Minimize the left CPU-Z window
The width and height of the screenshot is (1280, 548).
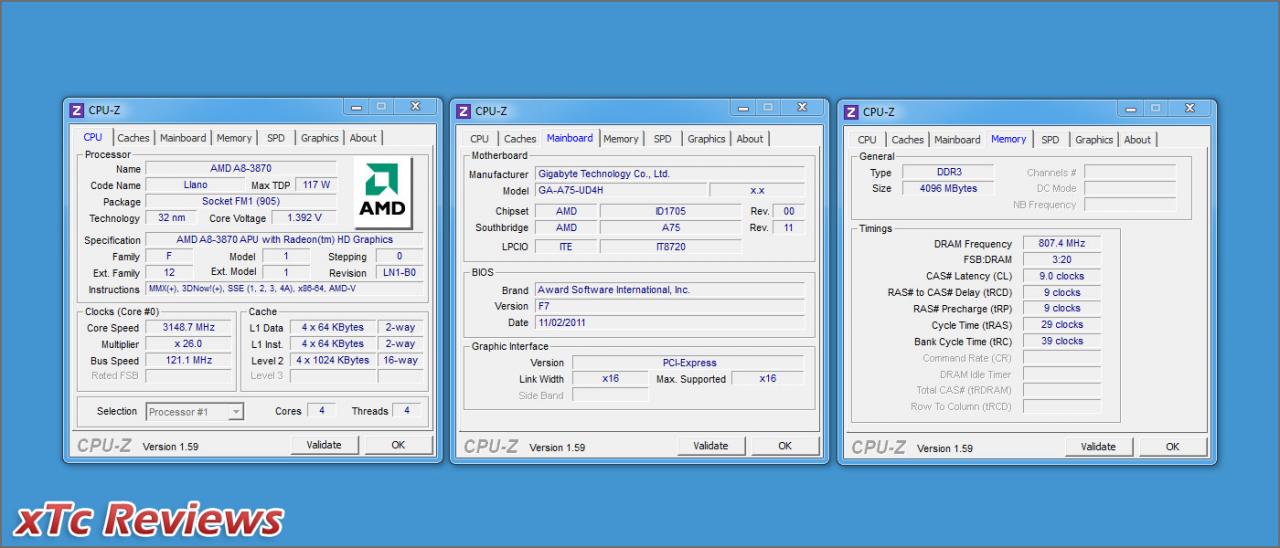(357, 106)
